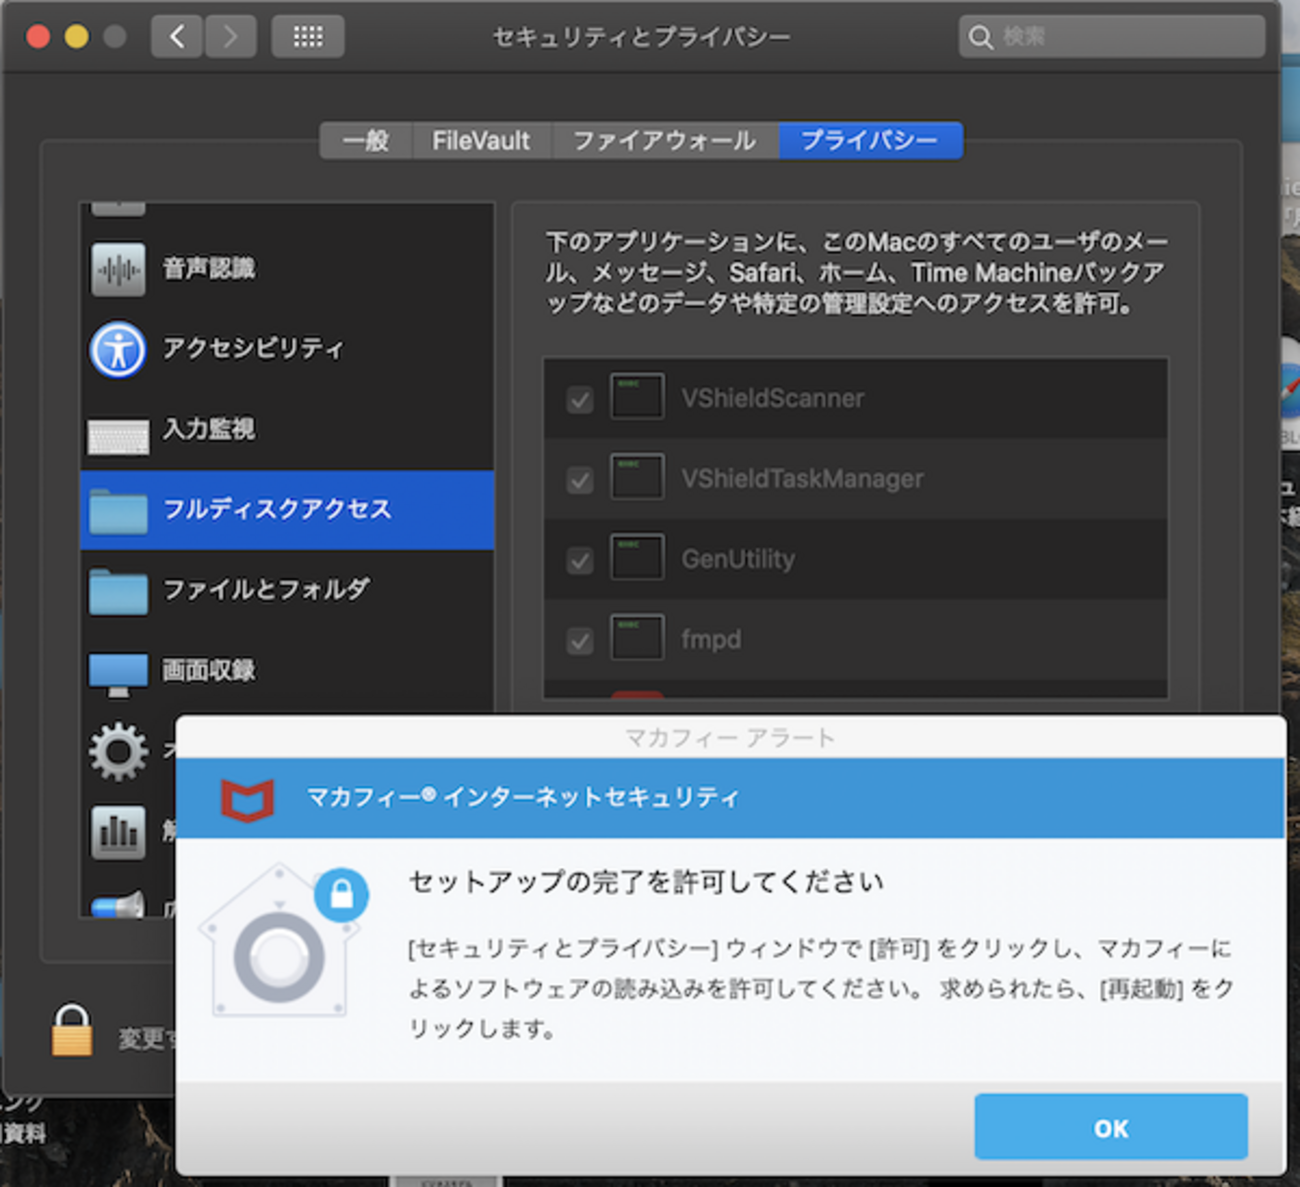Click the back navigation arrow
The height and width of the screenshot is (1187, 1300).
click(176, 36)
